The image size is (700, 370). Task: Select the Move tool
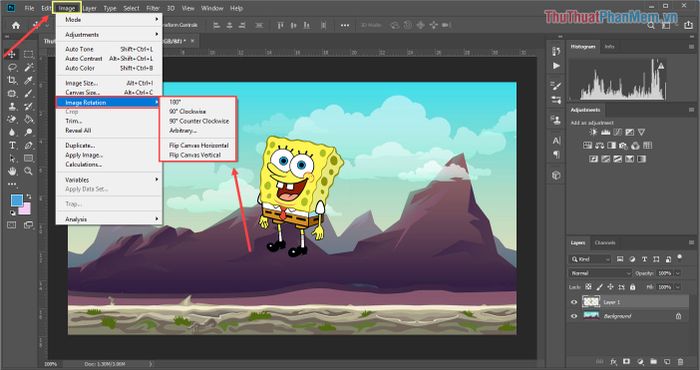(x=12, y=54)
